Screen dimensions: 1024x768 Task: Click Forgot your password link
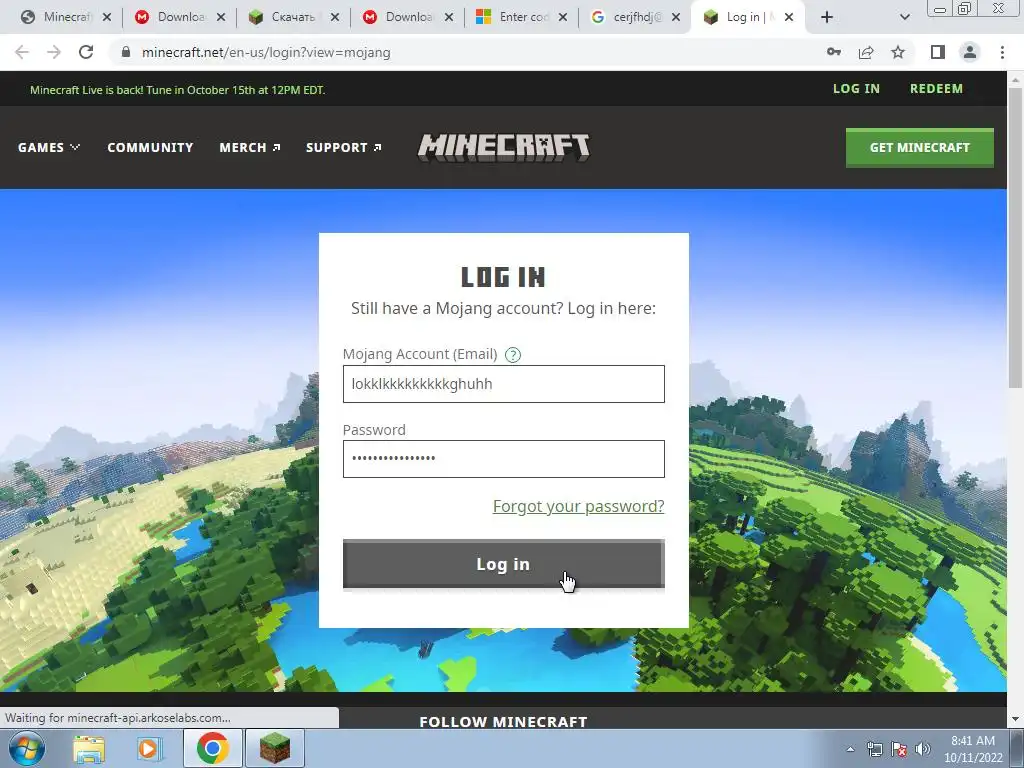579,506
